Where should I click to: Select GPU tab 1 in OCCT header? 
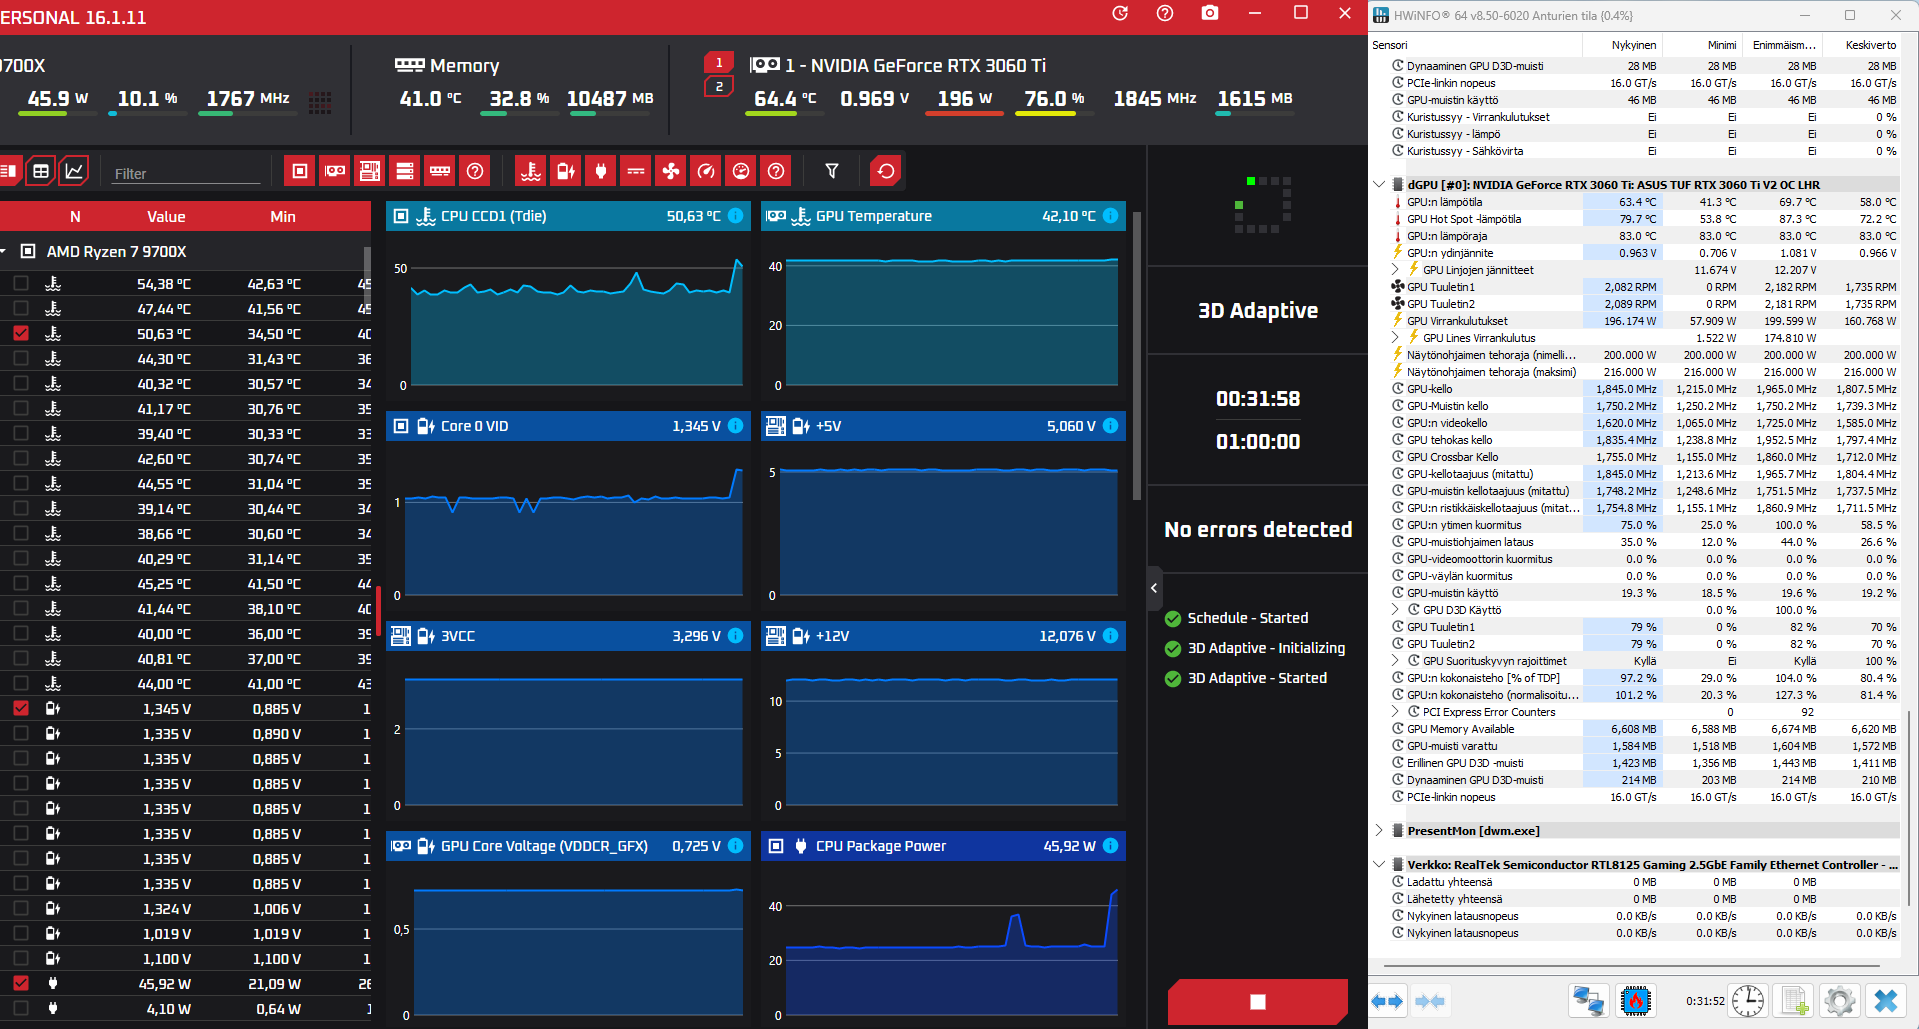(718, 62)
